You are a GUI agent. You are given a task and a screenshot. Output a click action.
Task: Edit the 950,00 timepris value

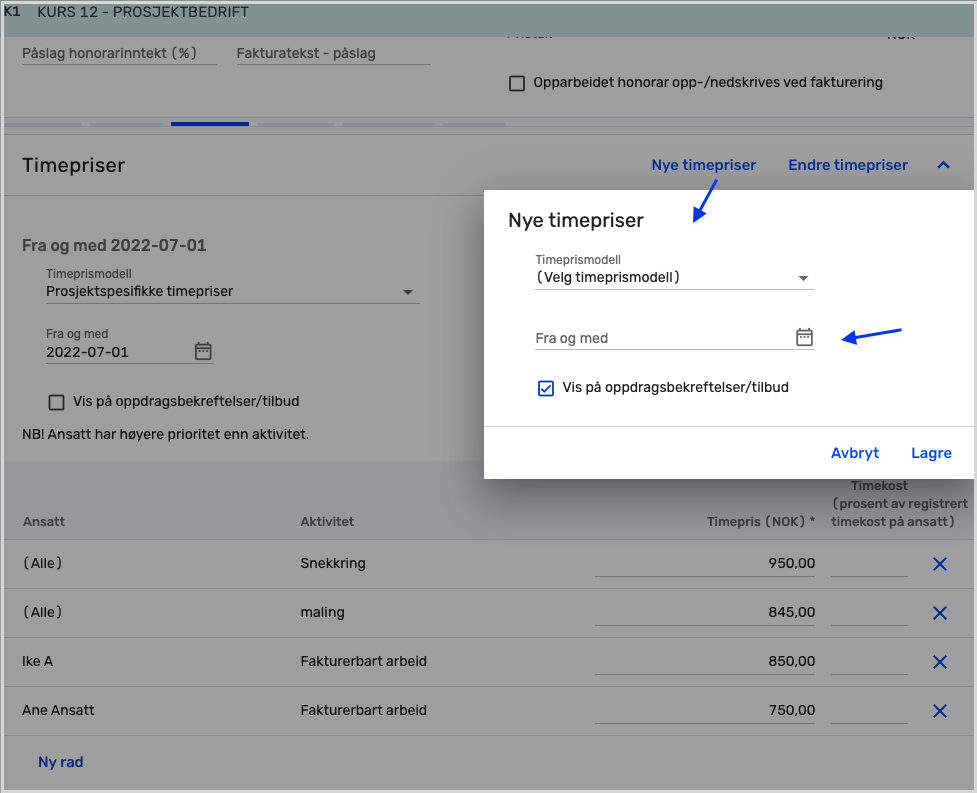coord(705,563)
